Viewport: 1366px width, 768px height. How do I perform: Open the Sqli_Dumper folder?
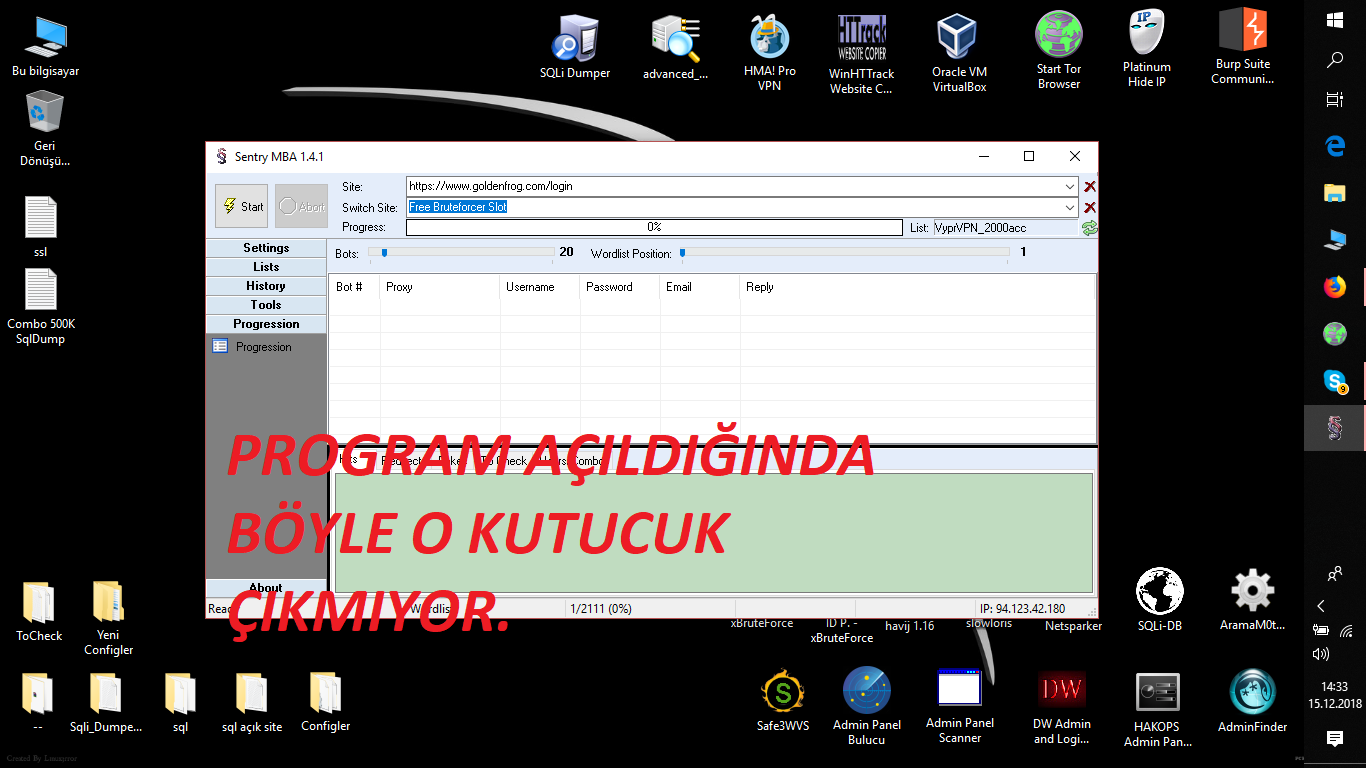(x=106, y=703)
